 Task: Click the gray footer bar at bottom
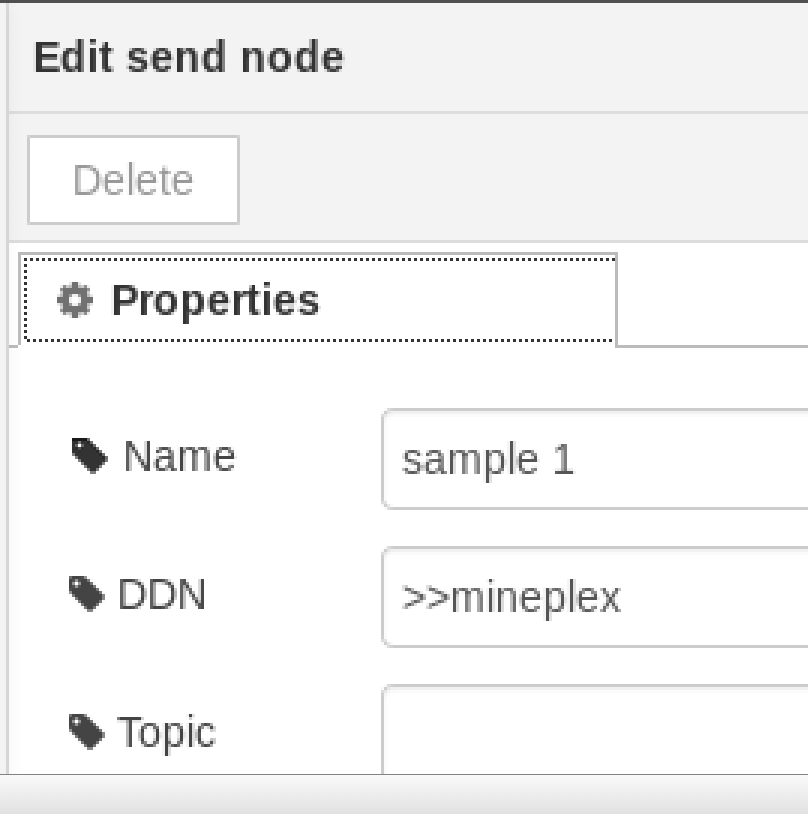404,794
